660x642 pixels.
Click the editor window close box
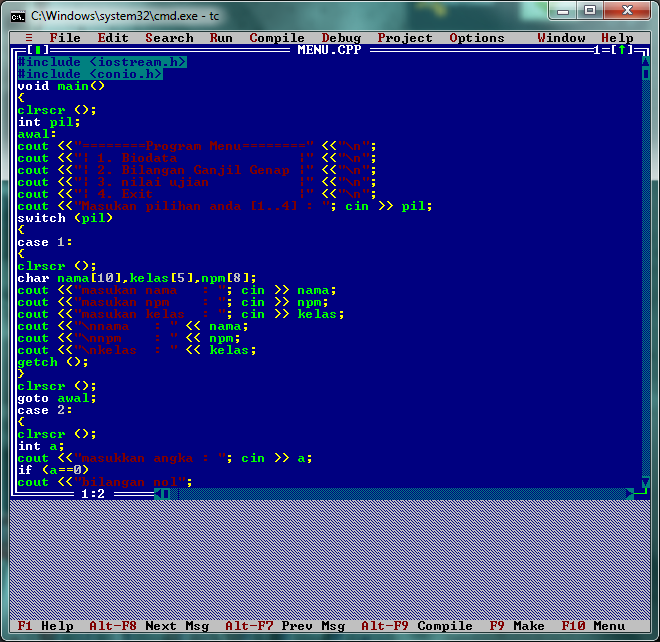38,50
